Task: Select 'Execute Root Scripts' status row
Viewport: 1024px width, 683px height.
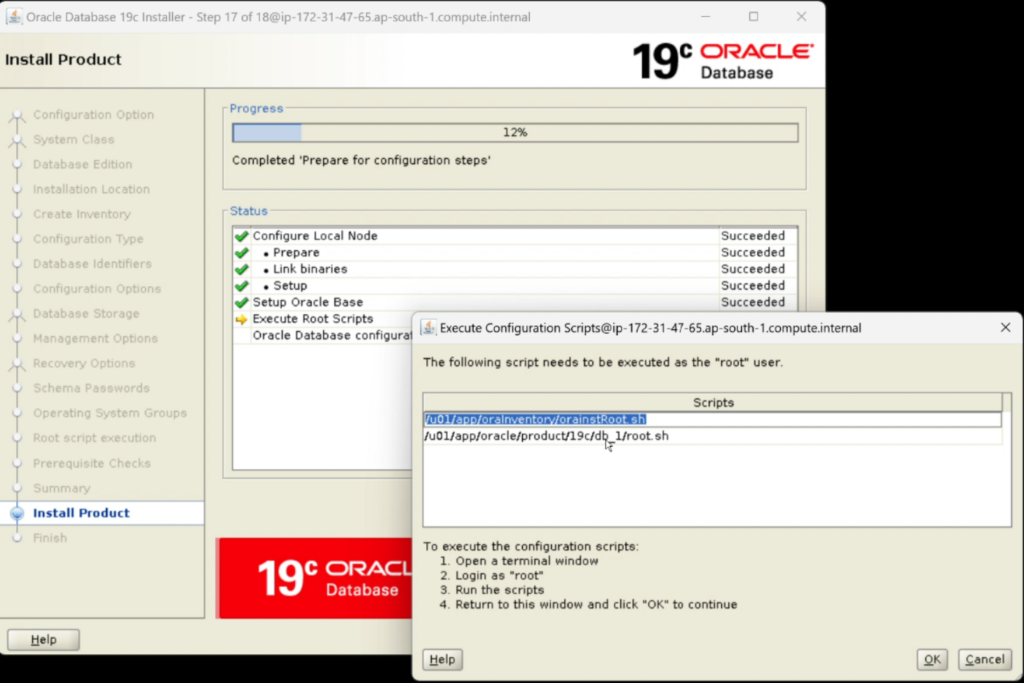Action: tap(323, 319)
